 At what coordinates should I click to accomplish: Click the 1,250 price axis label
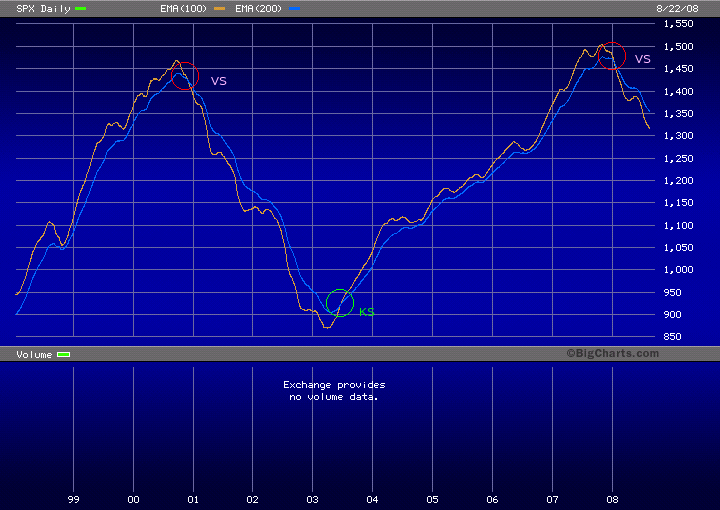click(678, 158)
